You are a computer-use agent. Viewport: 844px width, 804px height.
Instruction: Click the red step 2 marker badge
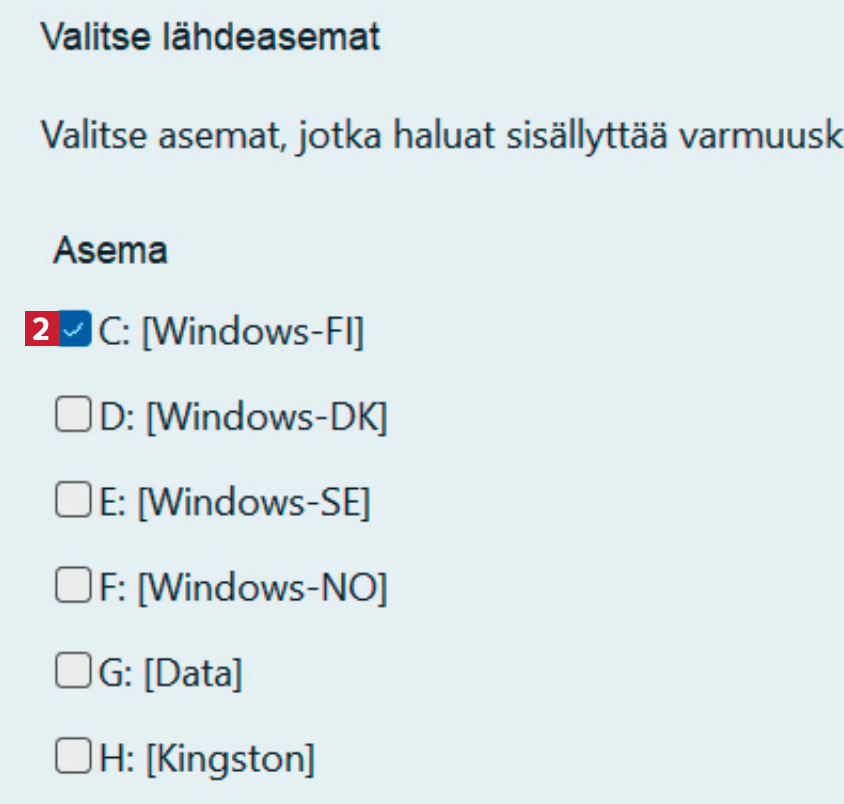41,331
